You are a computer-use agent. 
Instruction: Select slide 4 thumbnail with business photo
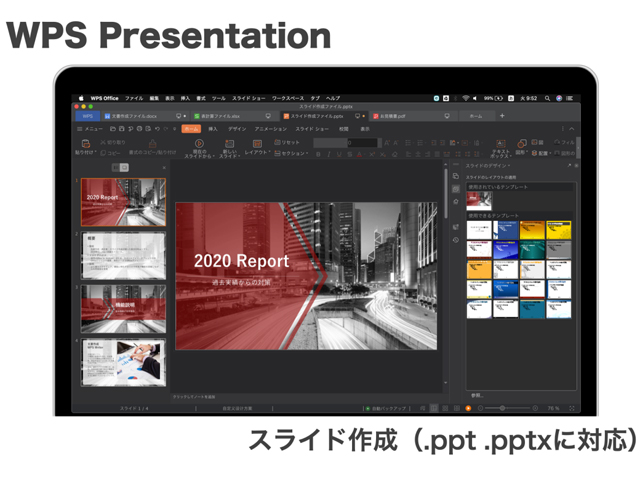[124, 362]
